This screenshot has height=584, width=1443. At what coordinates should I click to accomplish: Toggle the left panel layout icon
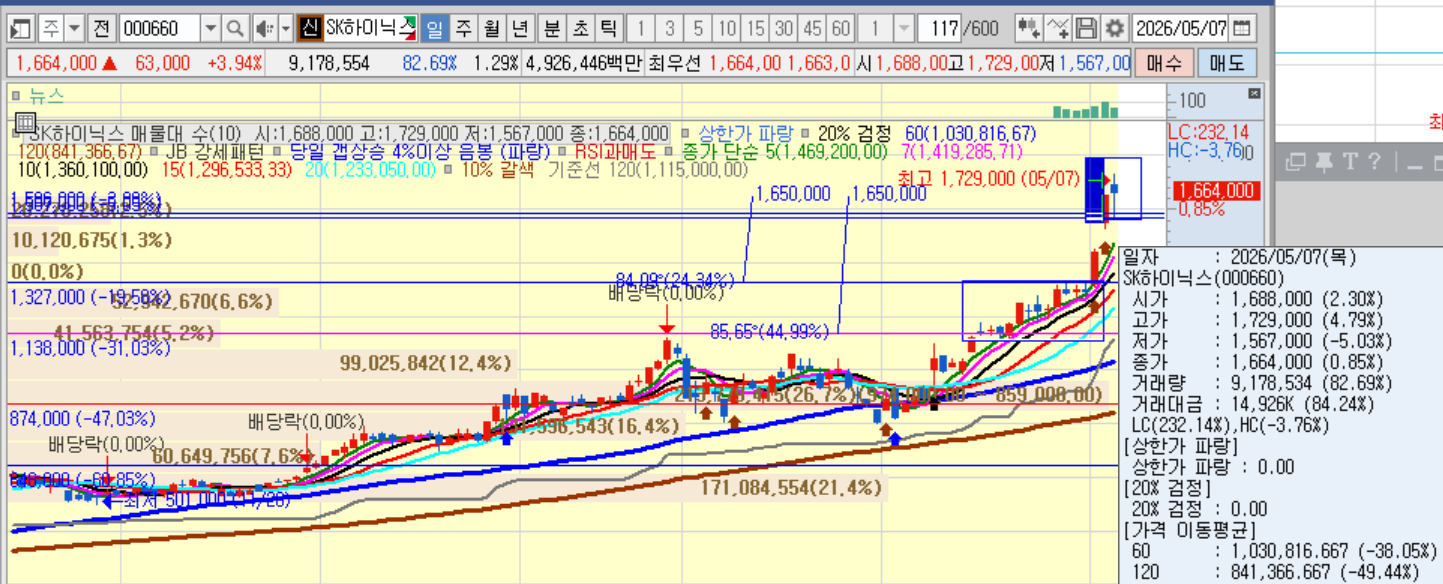click(x=20, y=28)
